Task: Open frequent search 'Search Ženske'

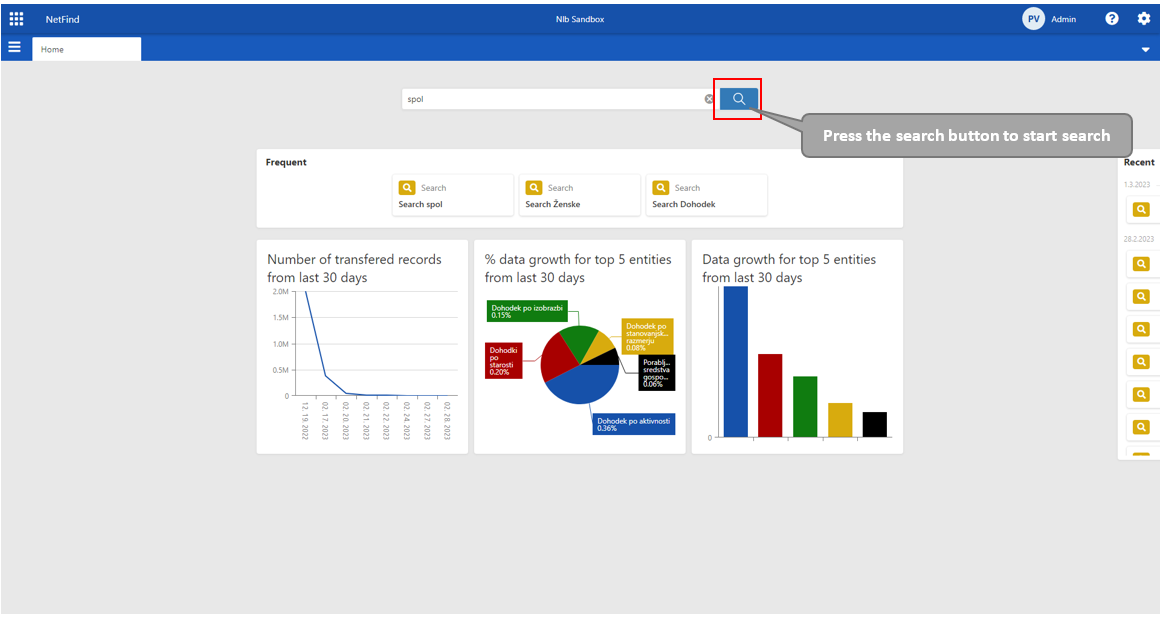Action: point(579,196)
